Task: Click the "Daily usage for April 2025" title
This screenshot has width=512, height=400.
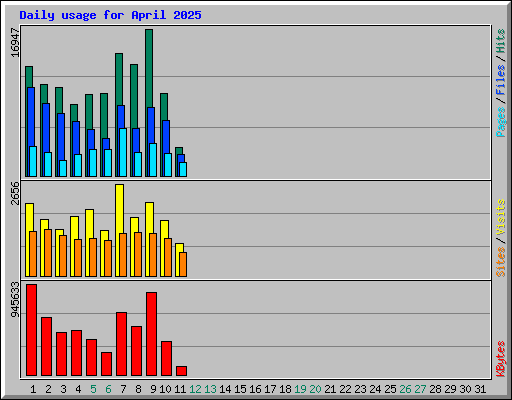Action: (110, 15)
